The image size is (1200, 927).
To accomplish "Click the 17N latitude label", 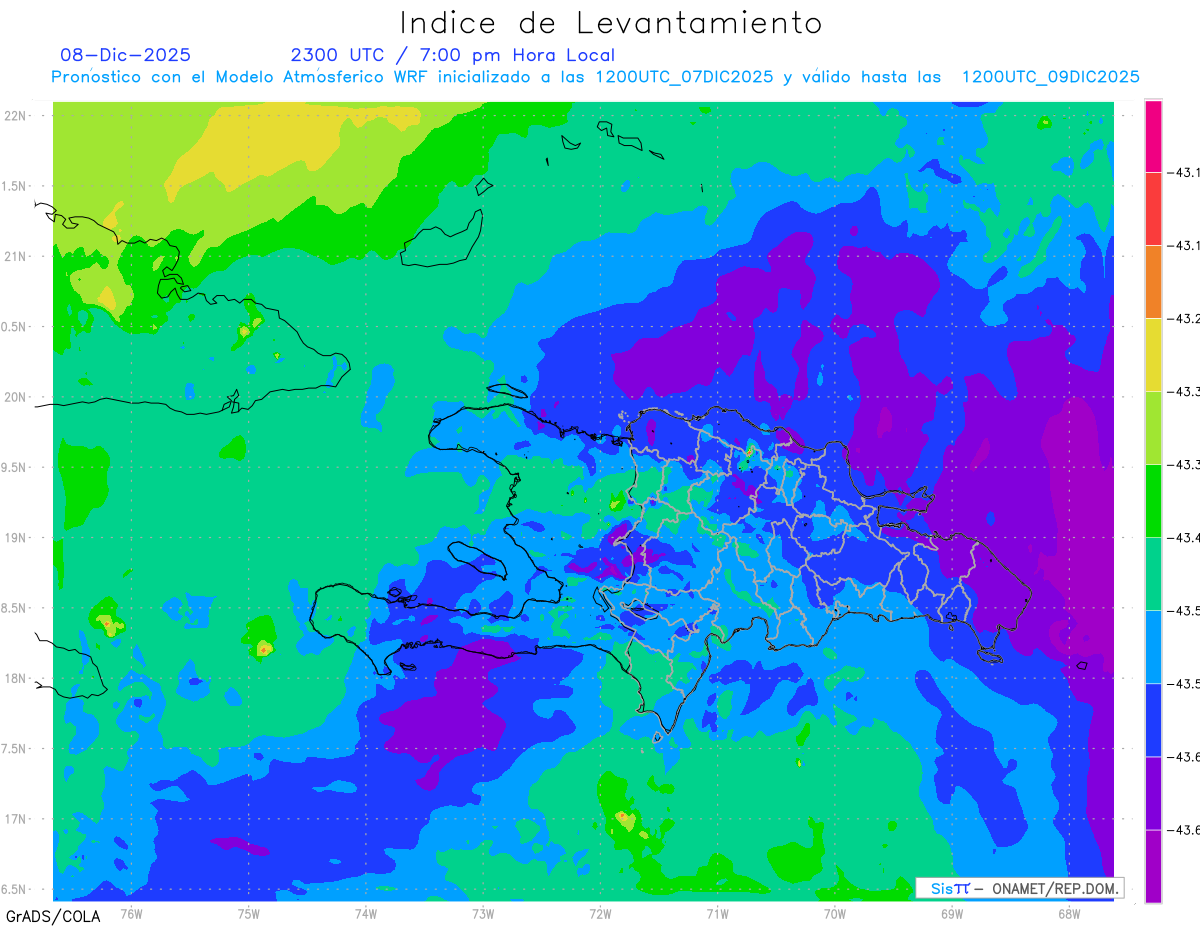I will click(x=17, y=819).
